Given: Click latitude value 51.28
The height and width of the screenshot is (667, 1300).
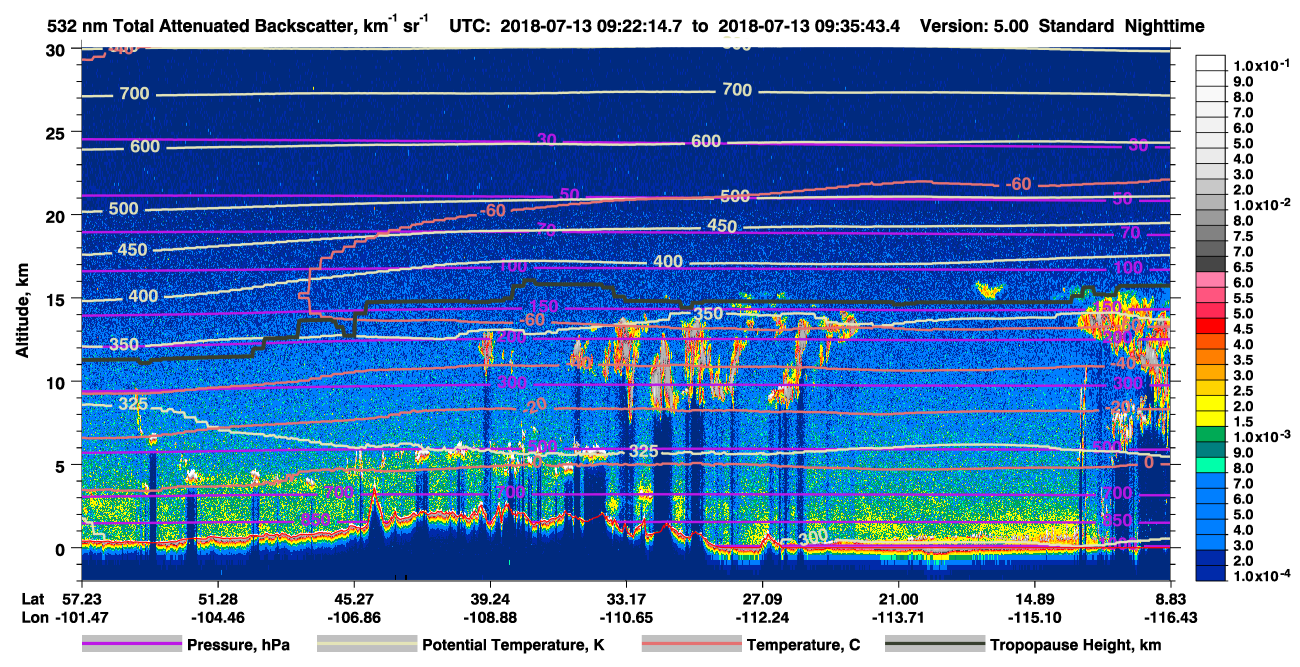Looking at the screenshot, I should 217,599.
